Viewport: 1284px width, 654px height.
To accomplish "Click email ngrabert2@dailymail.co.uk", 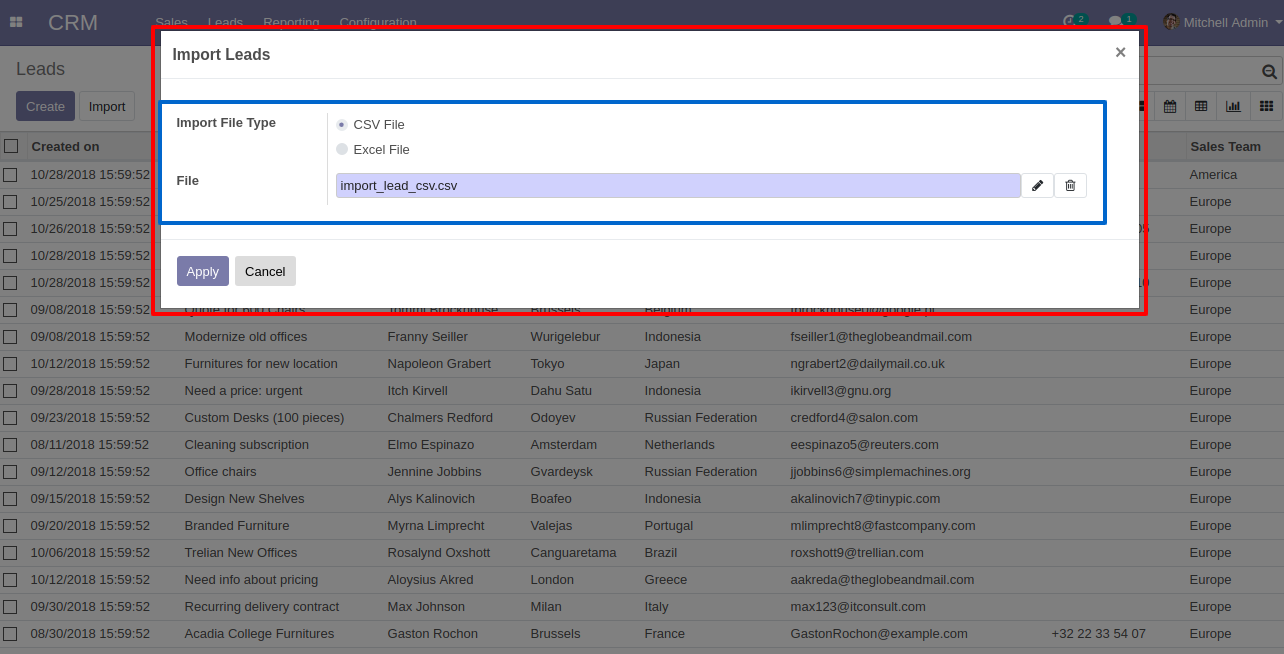I will click(x=867, y=364).
